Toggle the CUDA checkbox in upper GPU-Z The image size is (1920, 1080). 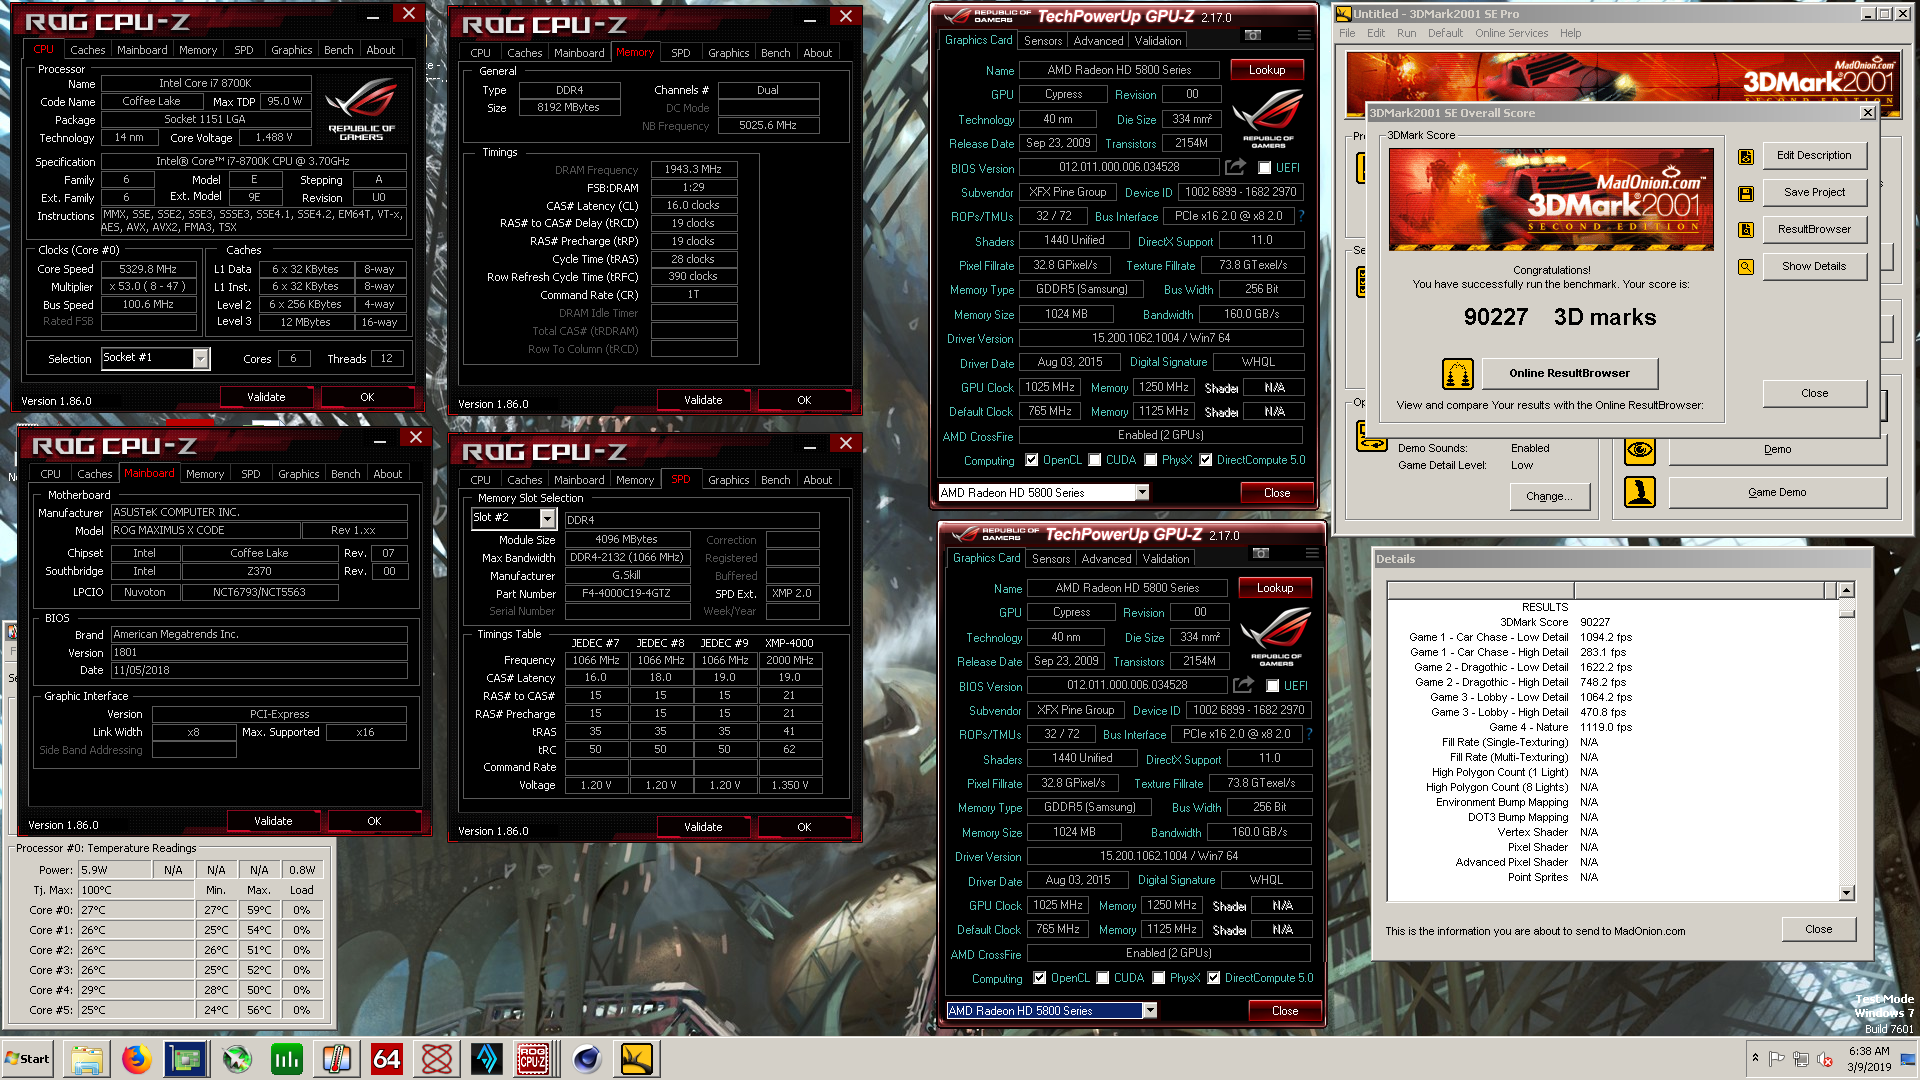click(x=1095, y=460)
